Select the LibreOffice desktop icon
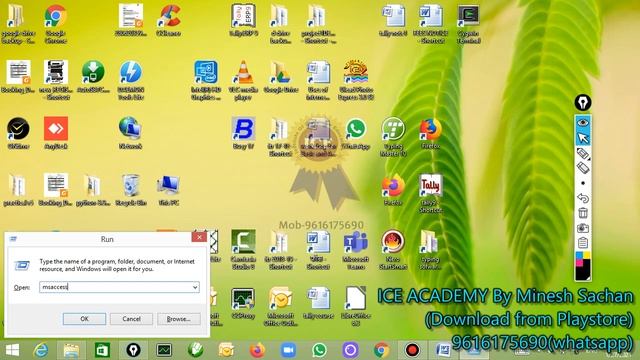The height and width of the screenshot is (360, 640). coord(356,306)
